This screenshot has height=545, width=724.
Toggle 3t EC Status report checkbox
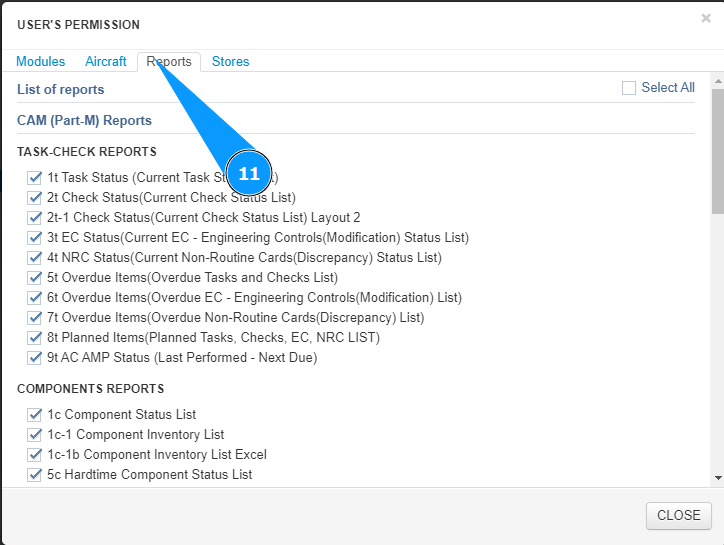tap(35, 238)
